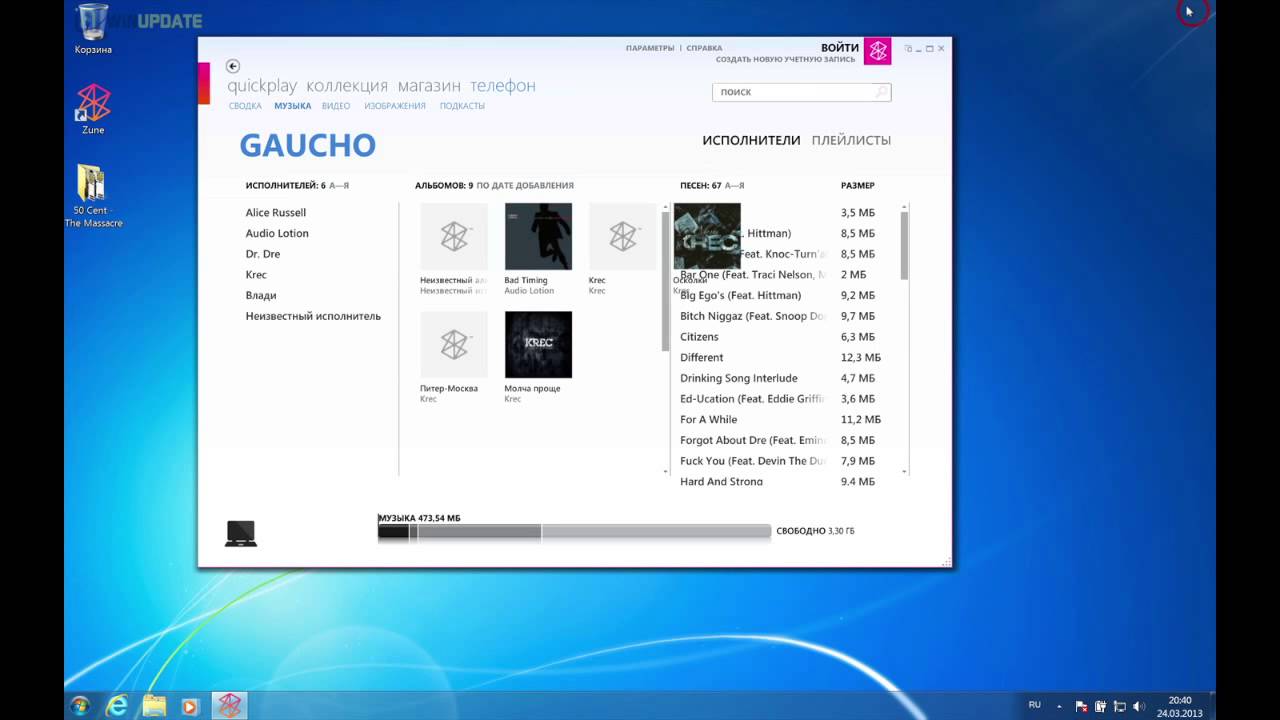Select the unknown album (Неизвестный) tile
Image resolution: width=1280 pixels, height=720 pixels.
[454, 236]
